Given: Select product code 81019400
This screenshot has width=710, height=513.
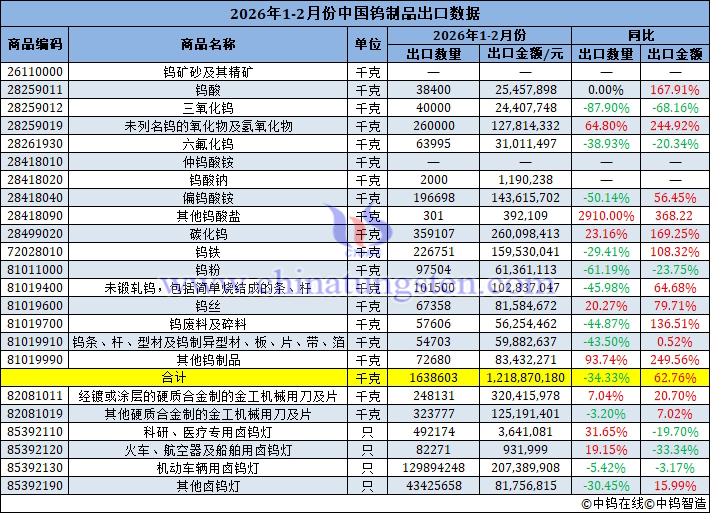Looking at the screenshot, I should (34, 288).
